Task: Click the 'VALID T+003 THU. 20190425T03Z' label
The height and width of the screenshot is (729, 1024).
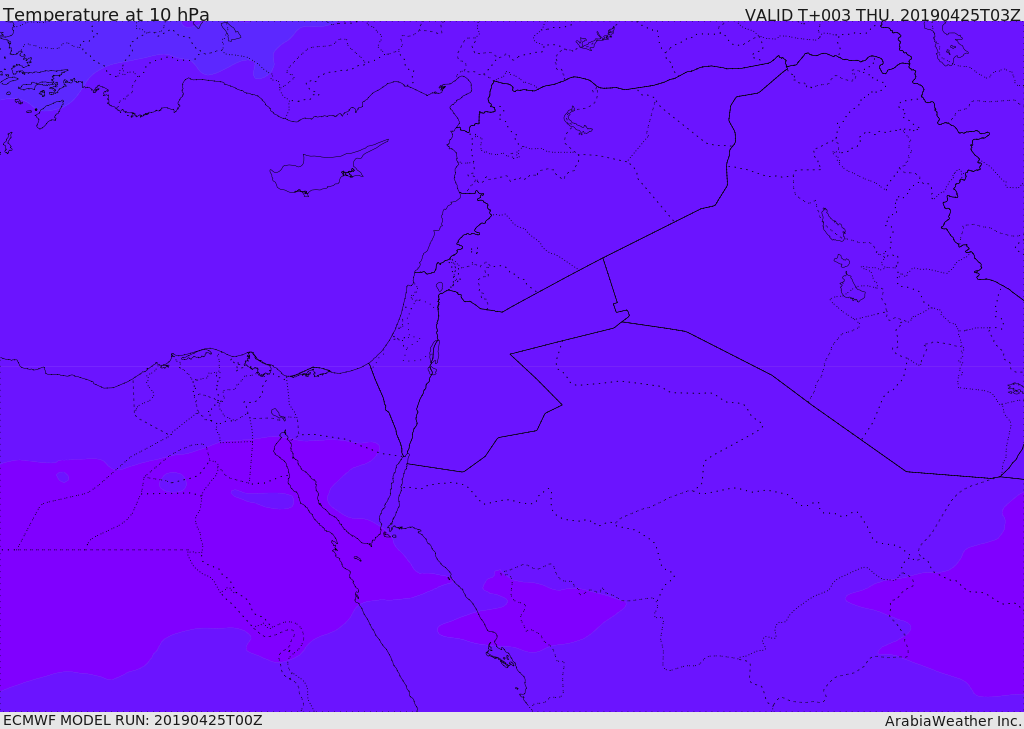Action: coord(882,14)
